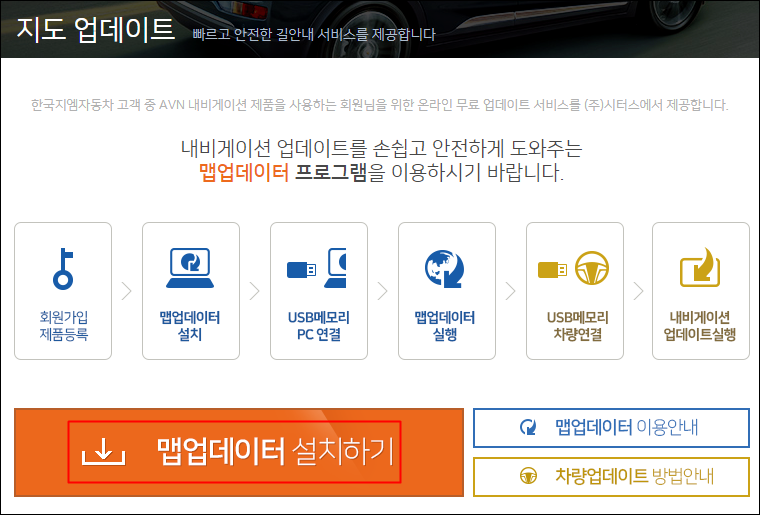
Task: Click the laptop icon above 맵업데이터 설치
Action: tap(190, 268)
